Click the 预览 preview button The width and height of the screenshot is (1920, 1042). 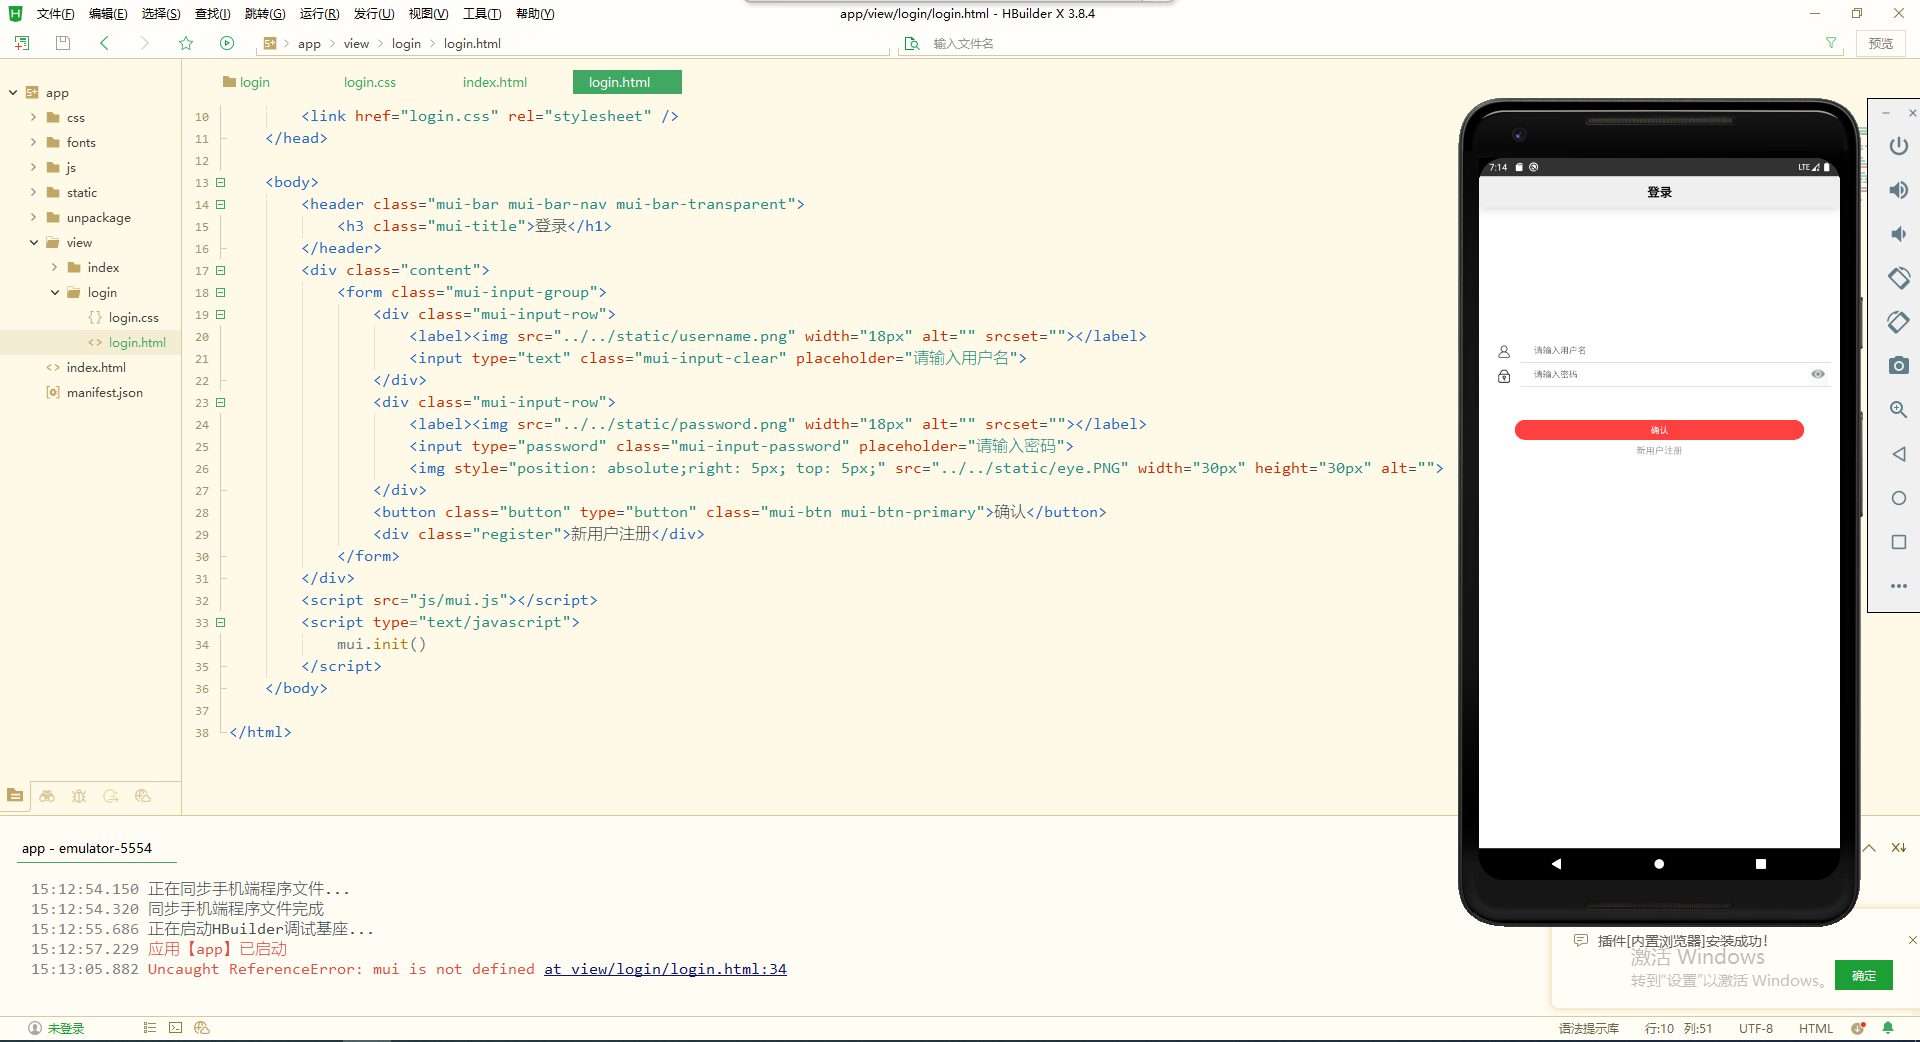1880,43
